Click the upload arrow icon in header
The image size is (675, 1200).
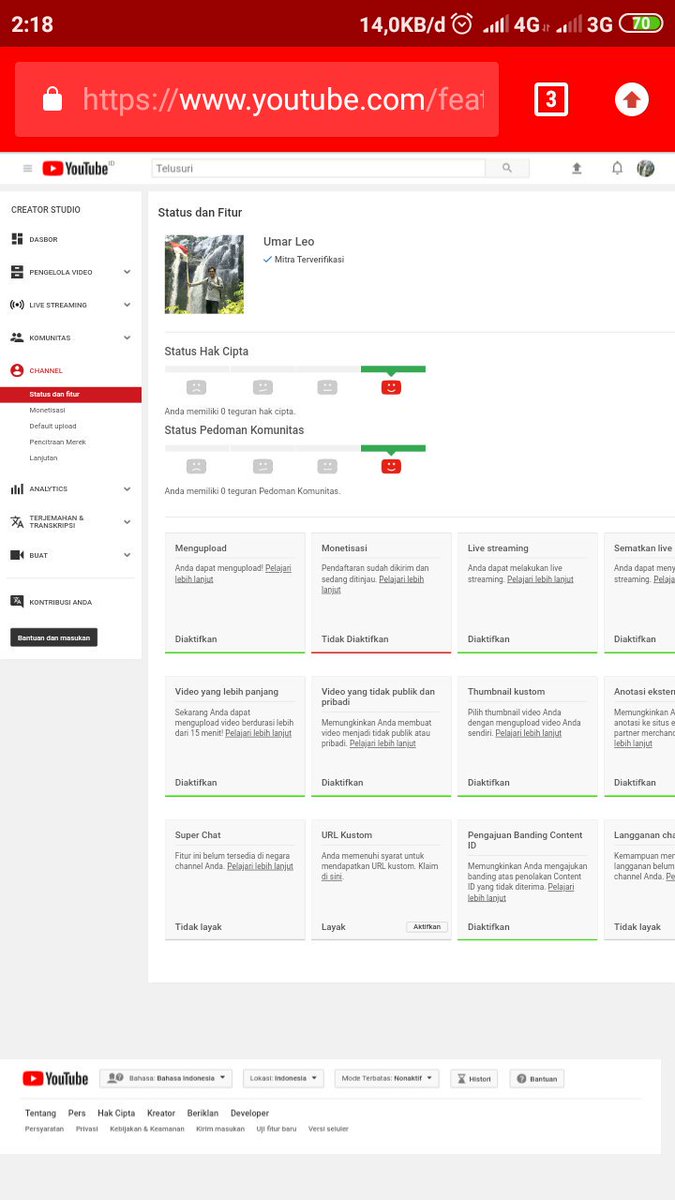[x=577, y=169]
